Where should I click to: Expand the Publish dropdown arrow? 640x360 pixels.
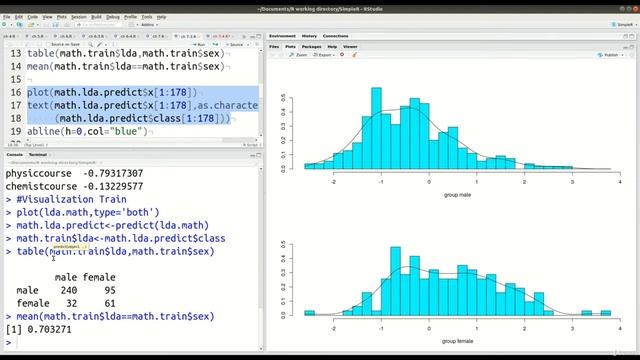coord(623,55)
